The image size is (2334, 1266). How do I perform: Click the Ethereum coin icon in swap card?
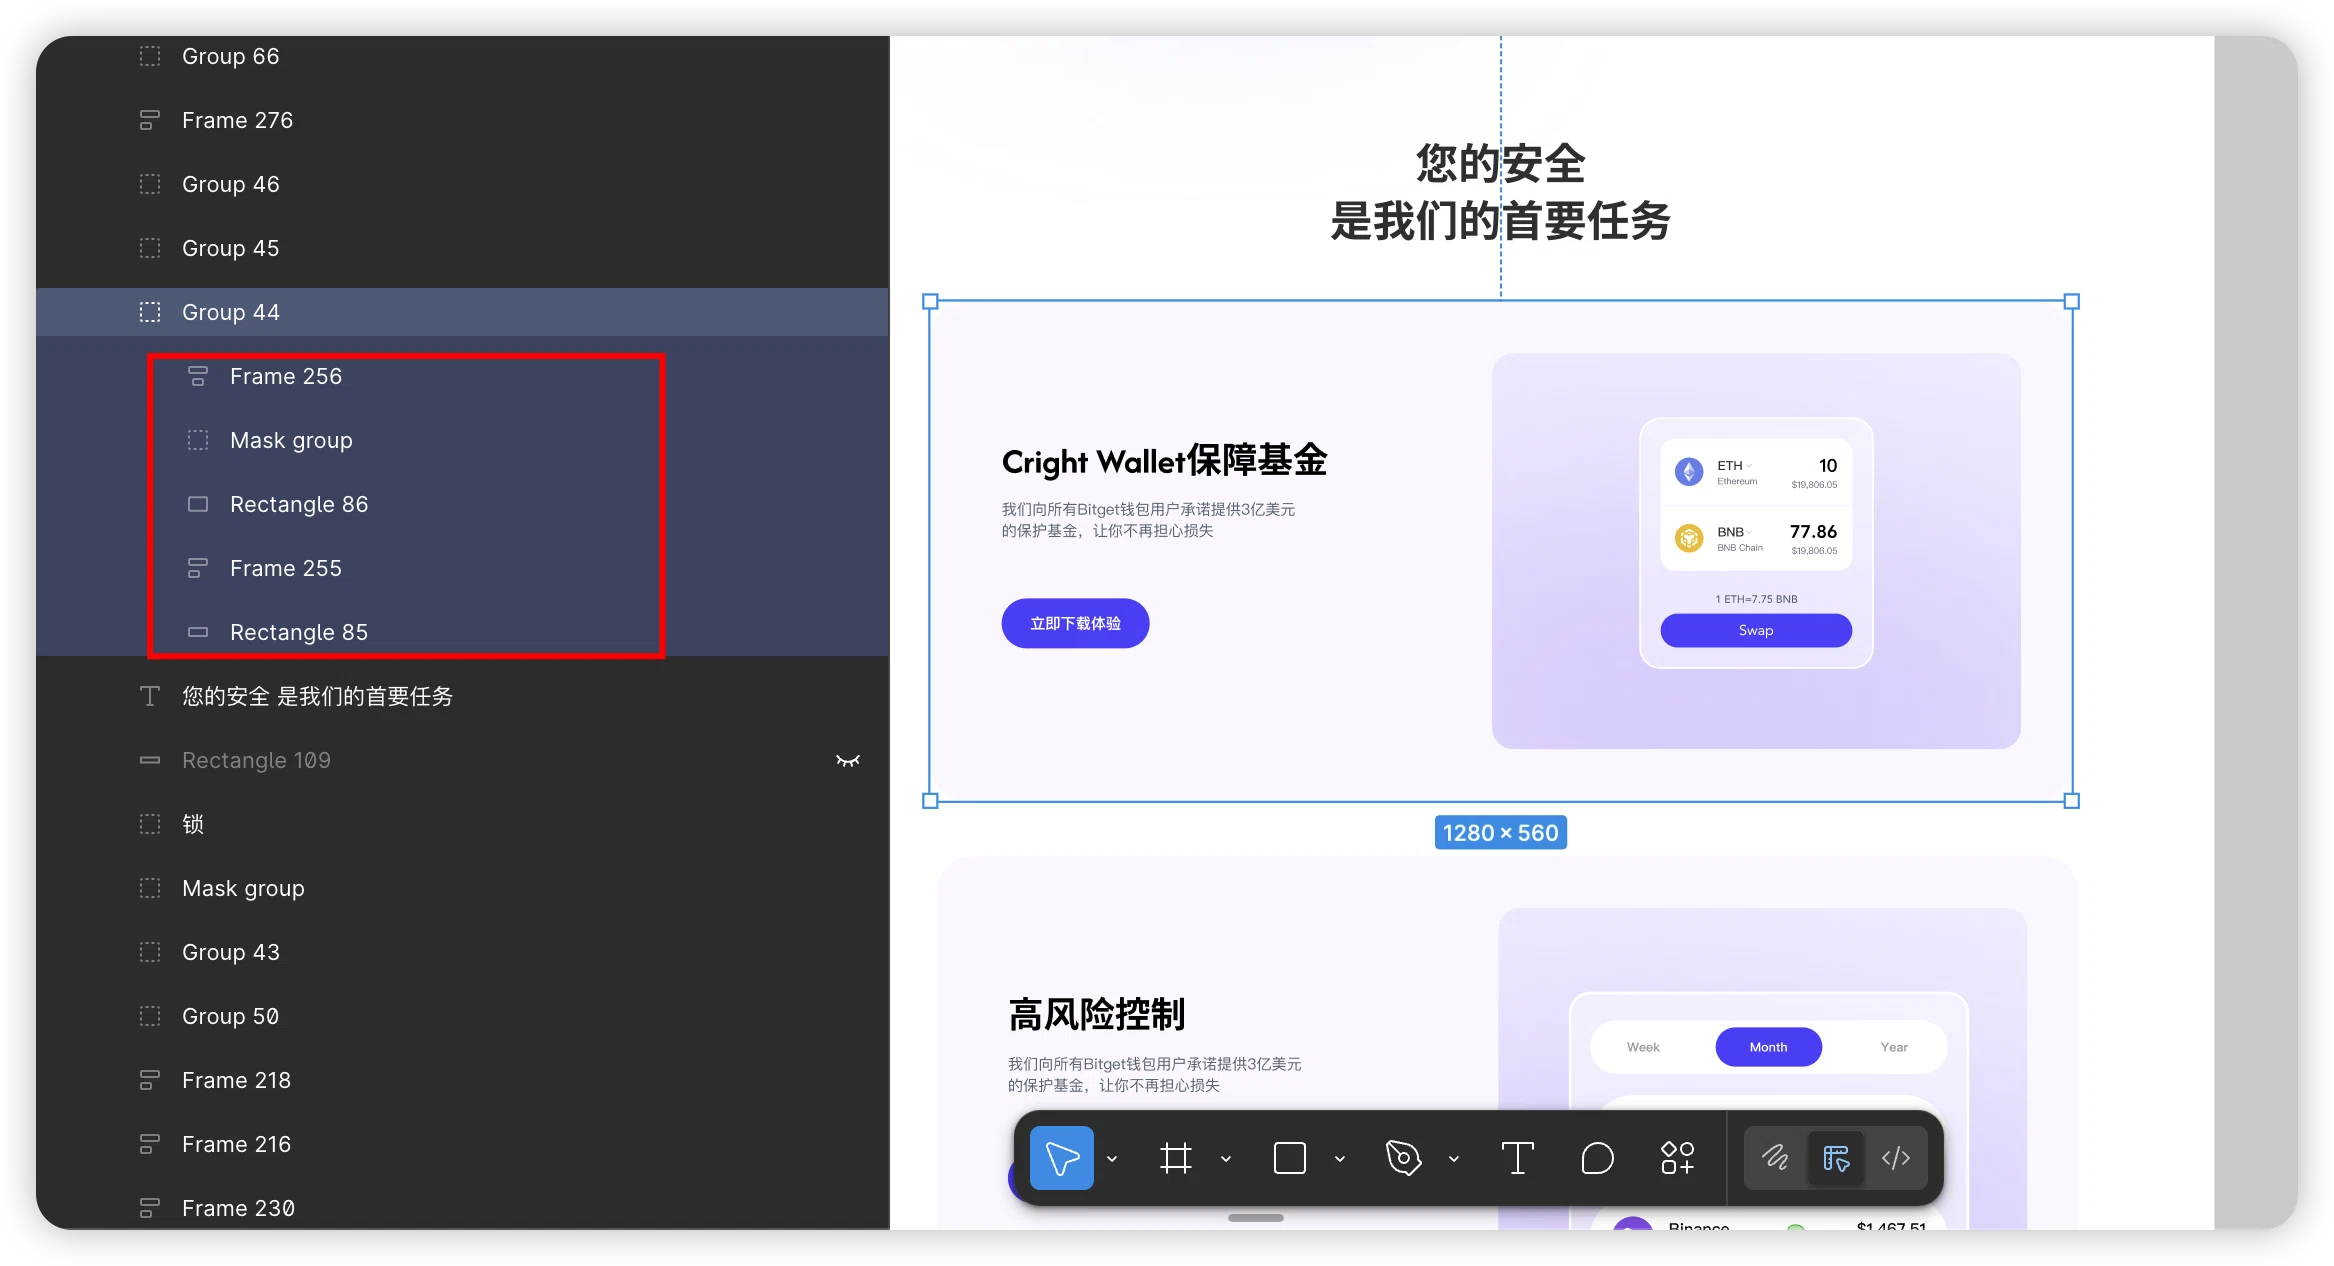tap(1689, 472)
